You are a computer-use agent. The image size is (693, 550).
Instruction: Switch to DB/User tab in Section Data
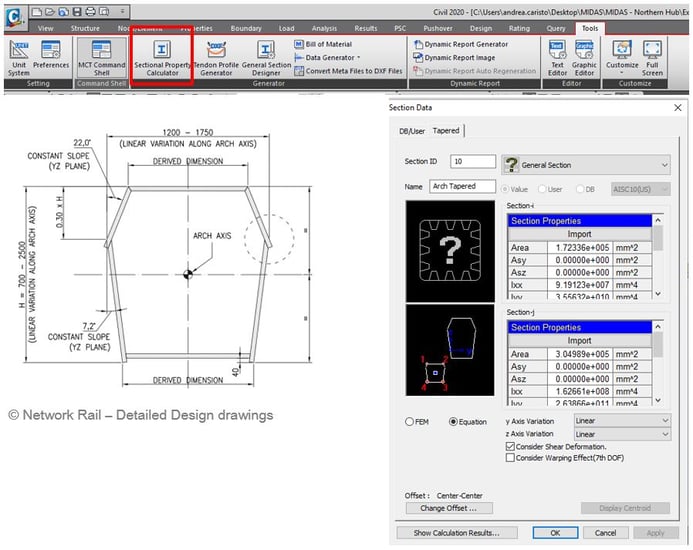(x=412, y=131)
